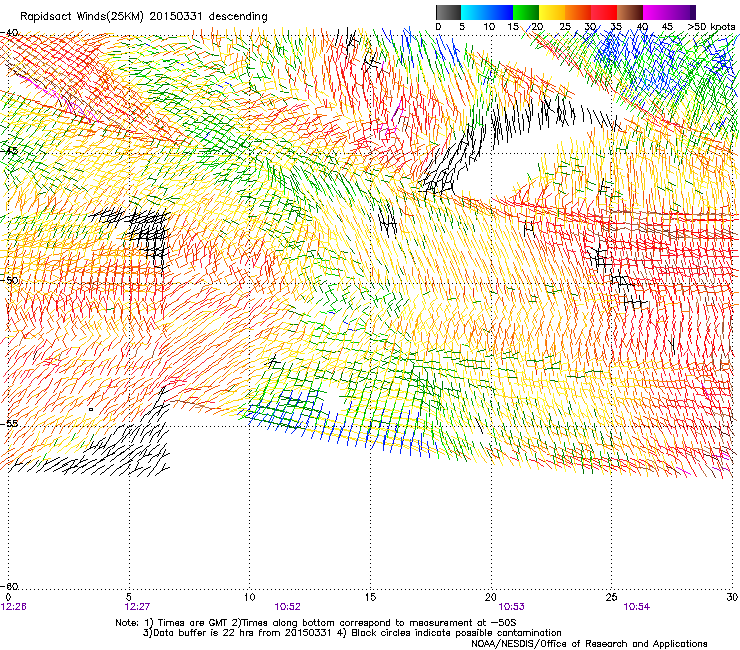Click the '5' longitude label on bottom axis
Viewport: 740px width, 650px height.
pyautogui.click(x=129, y=597)
